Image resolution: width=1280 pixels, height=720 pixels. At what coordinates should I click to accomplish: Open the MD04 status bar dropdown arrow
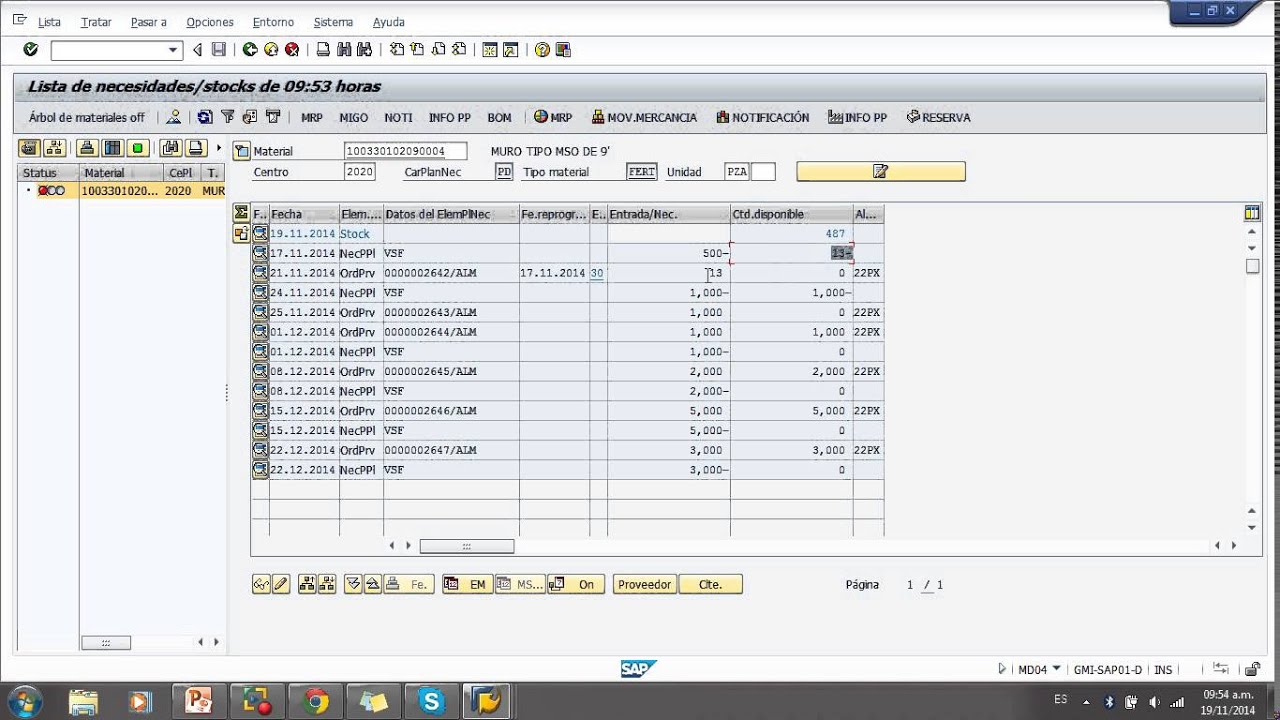point(1057,669)
